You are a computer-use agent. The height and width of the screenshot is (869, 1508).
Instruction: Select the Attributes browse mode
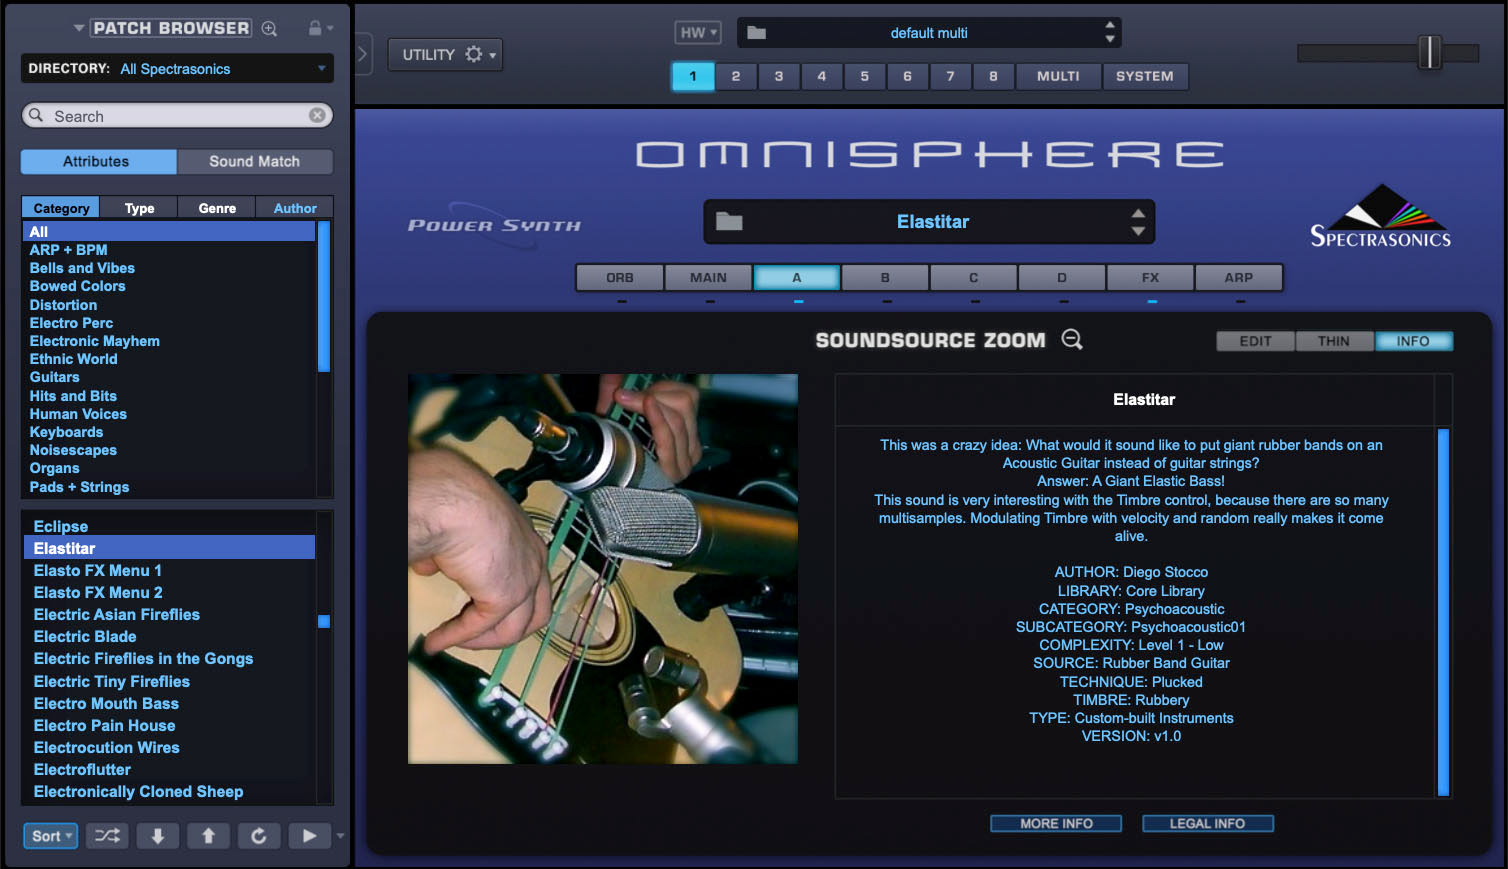[99, 162]
